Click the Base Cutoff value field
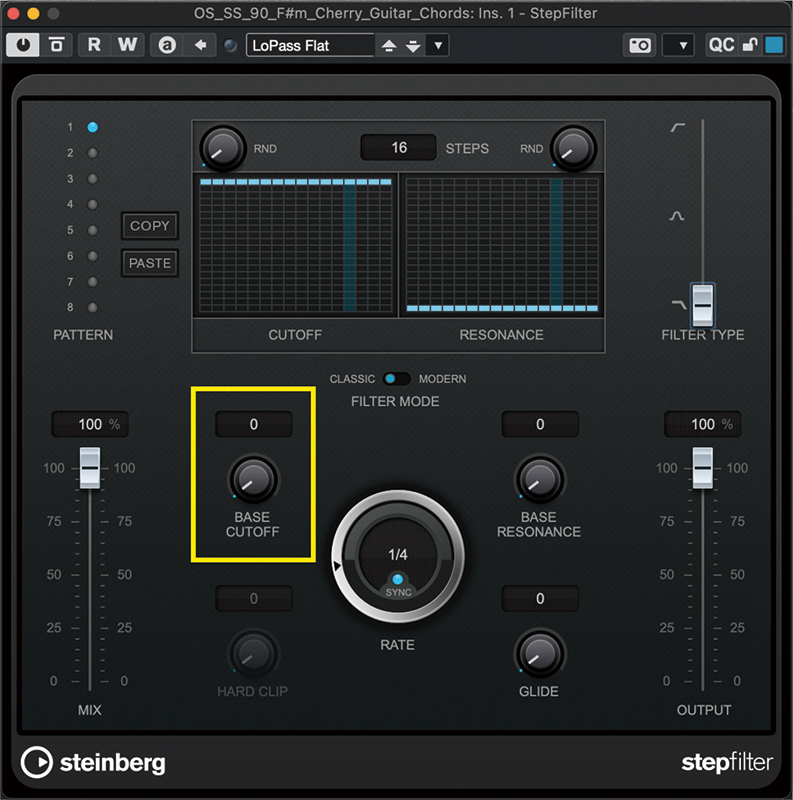 click(254, 424)
